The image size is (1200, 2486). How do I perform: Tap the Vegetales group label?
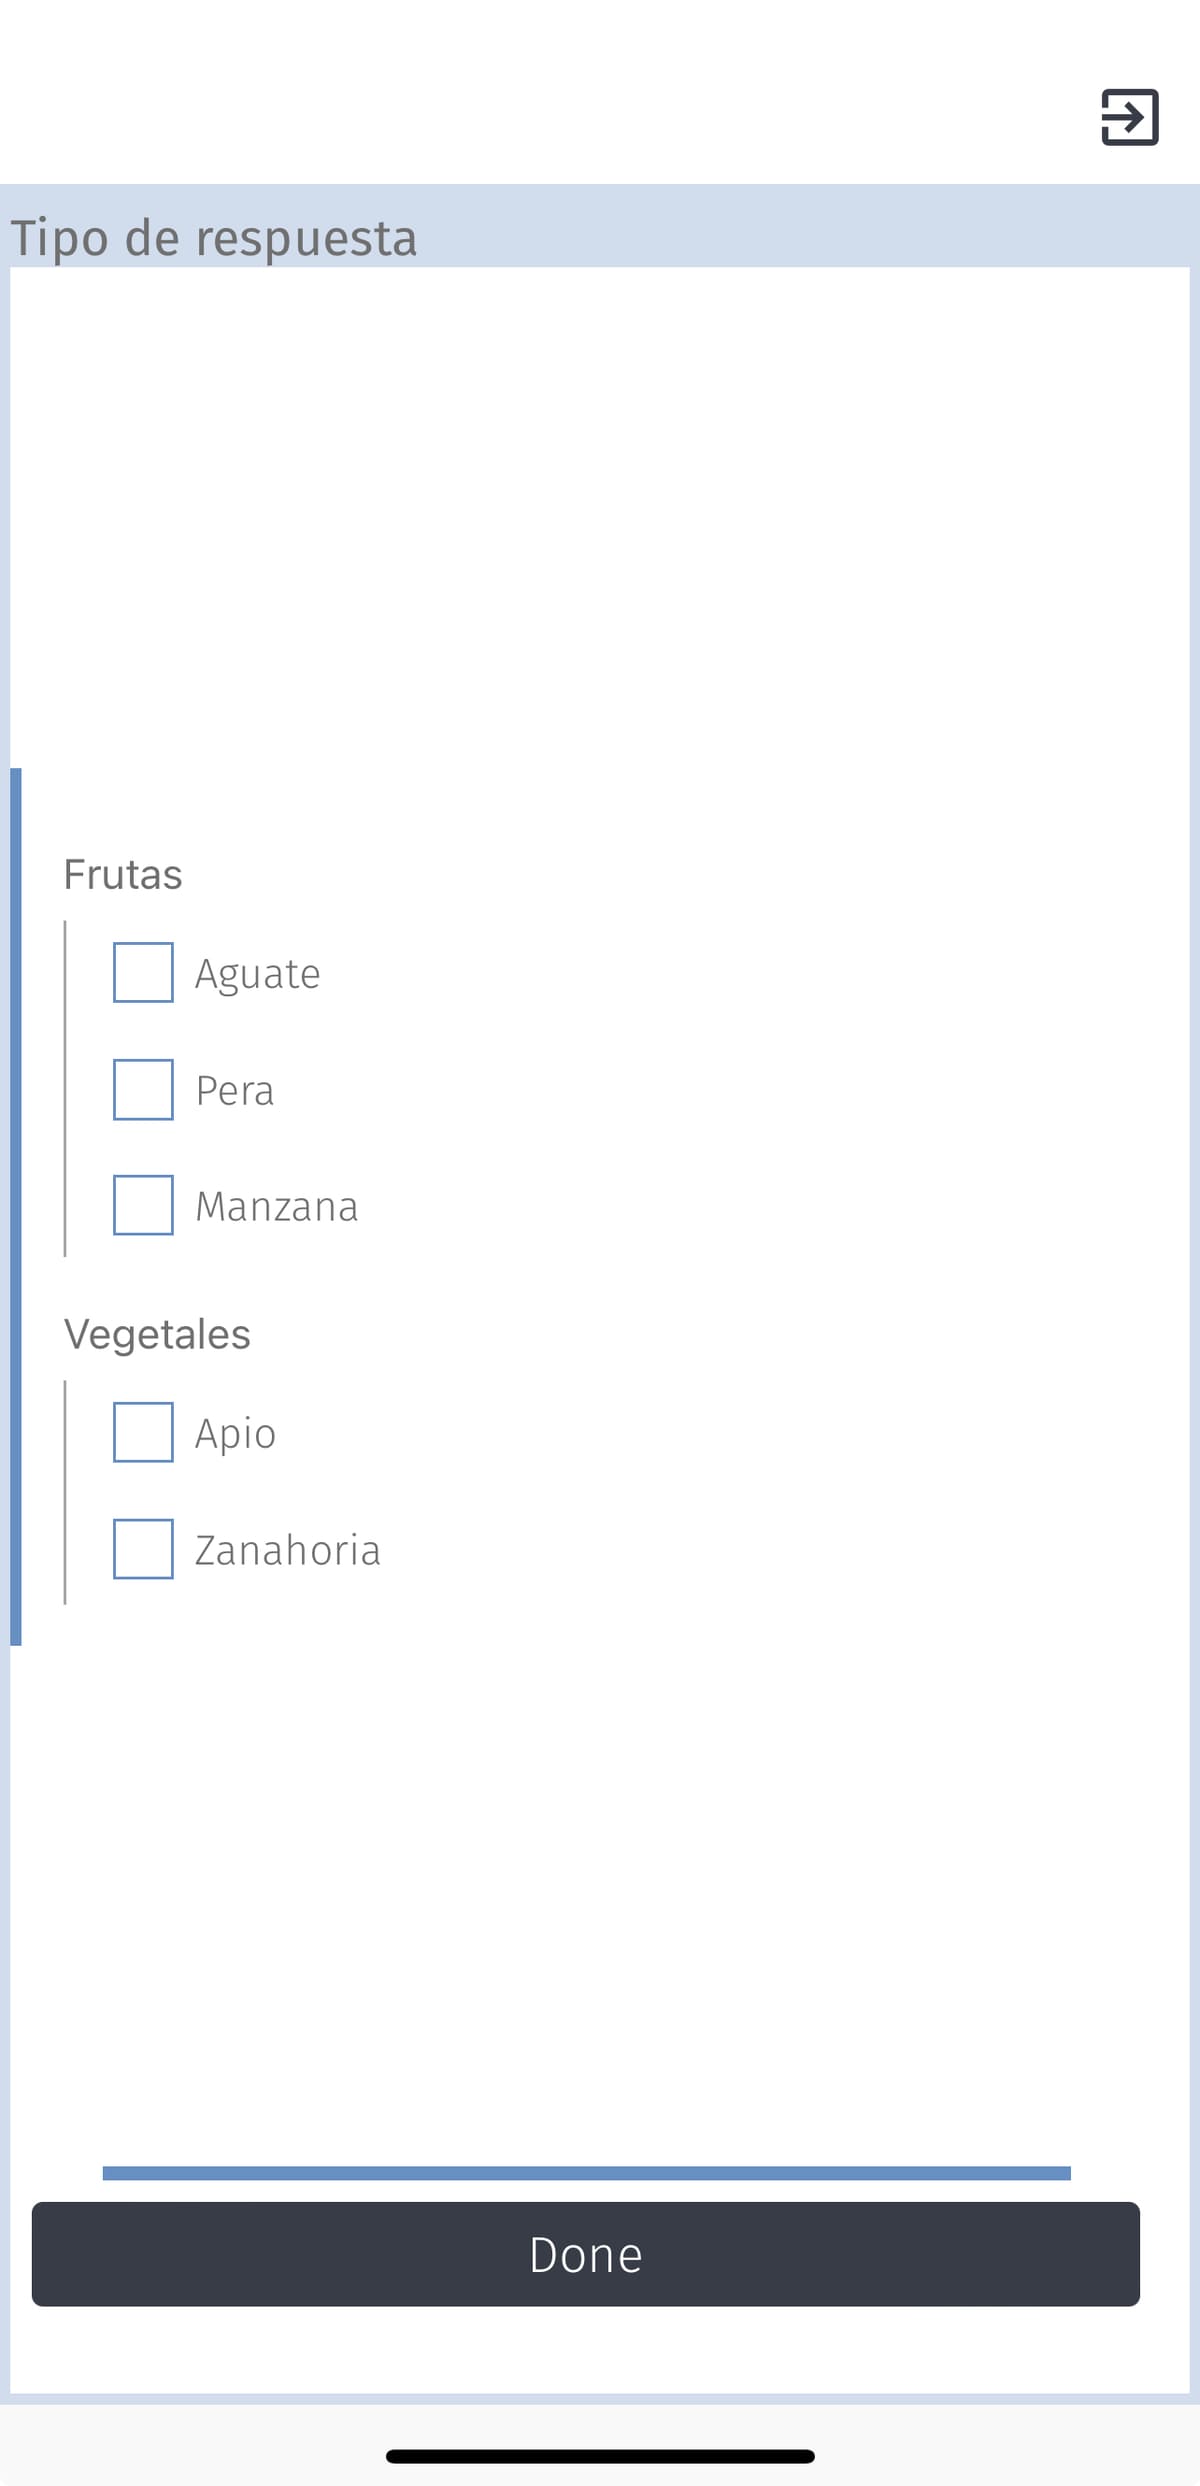[158, 1333]
